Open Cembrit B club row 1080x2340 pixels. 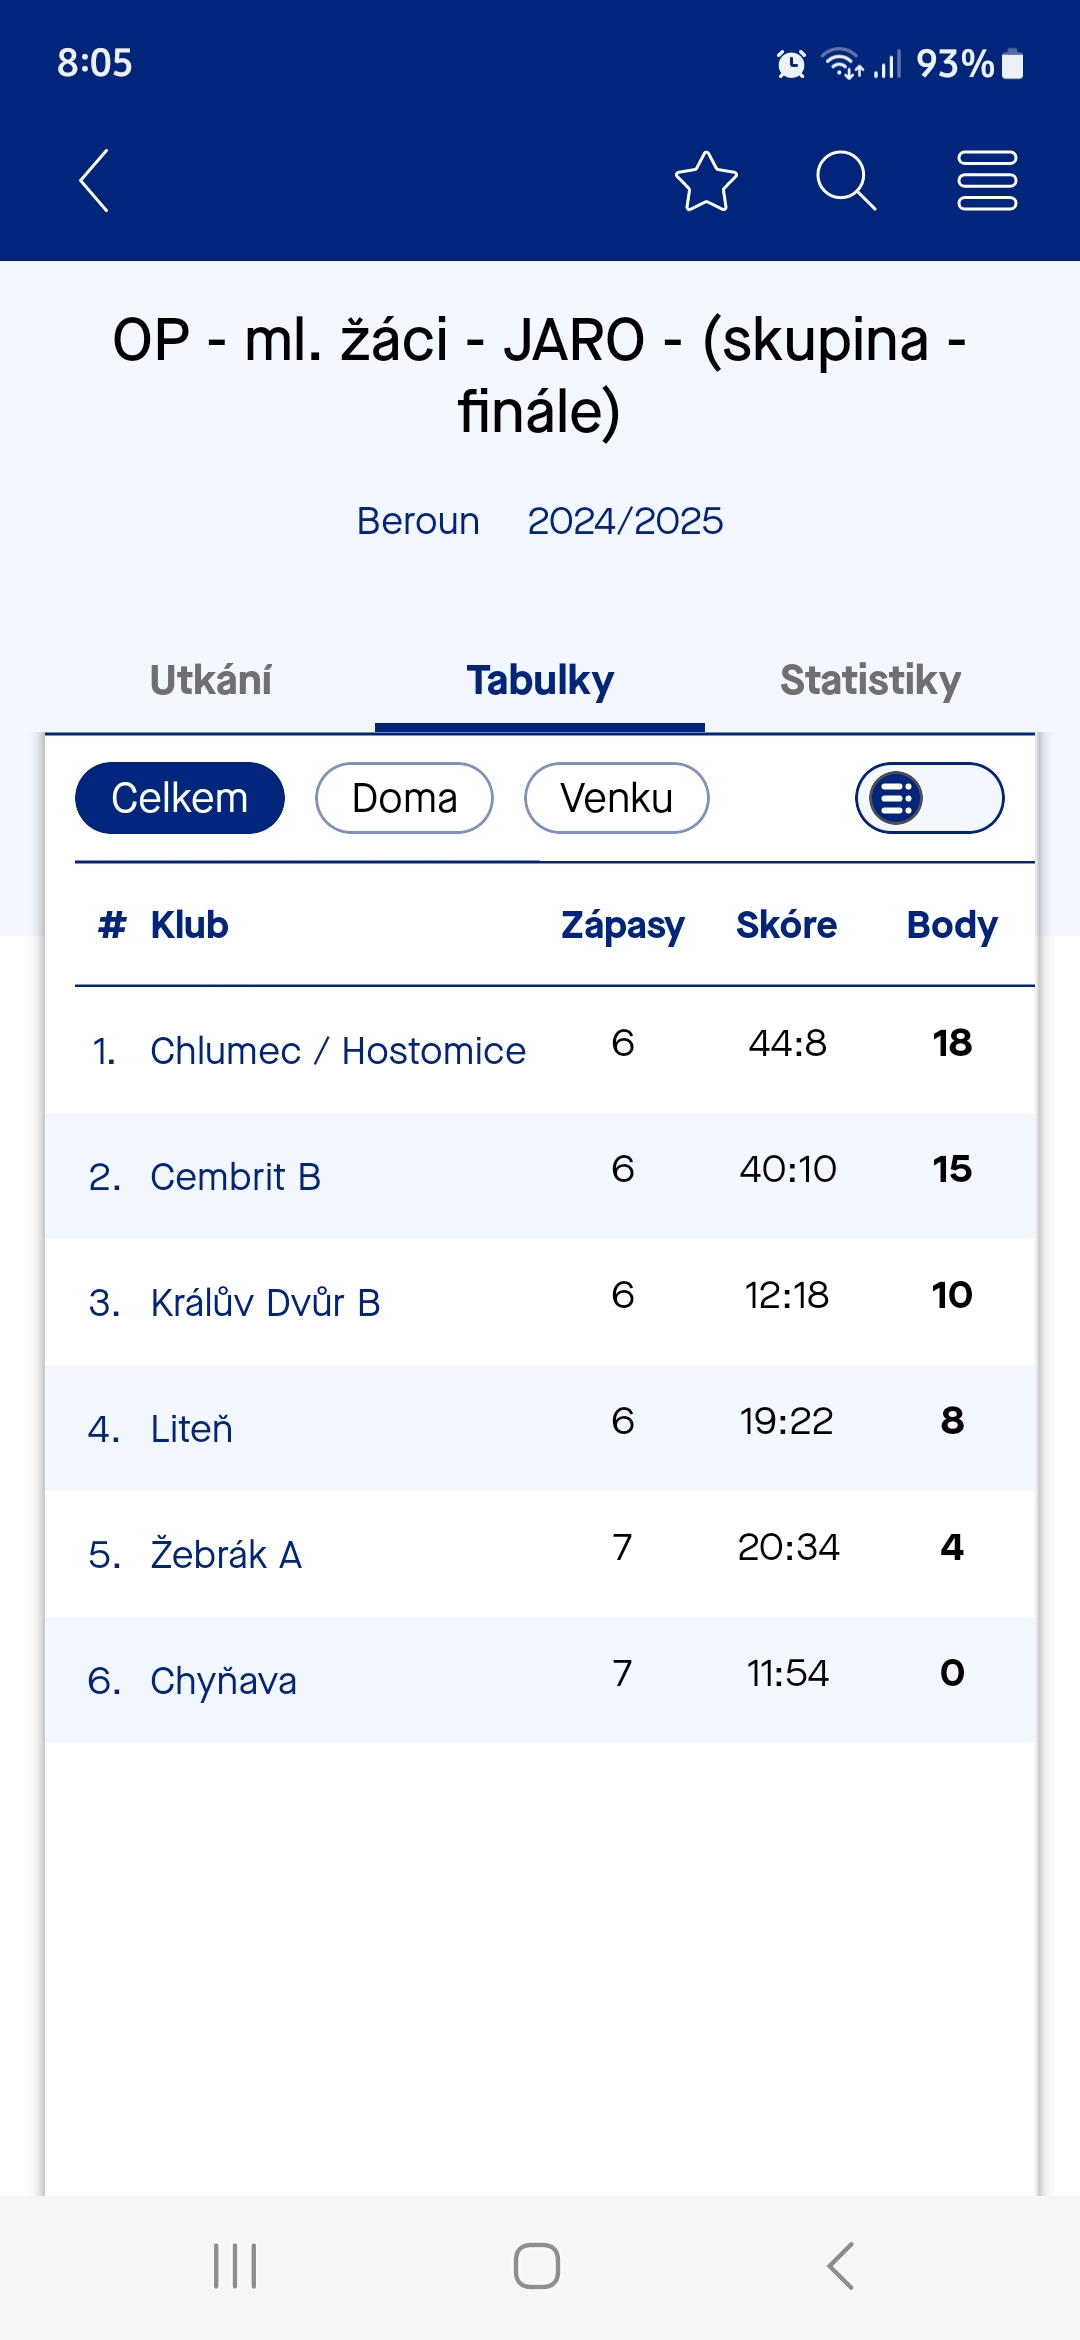(x=540, y=1176)
